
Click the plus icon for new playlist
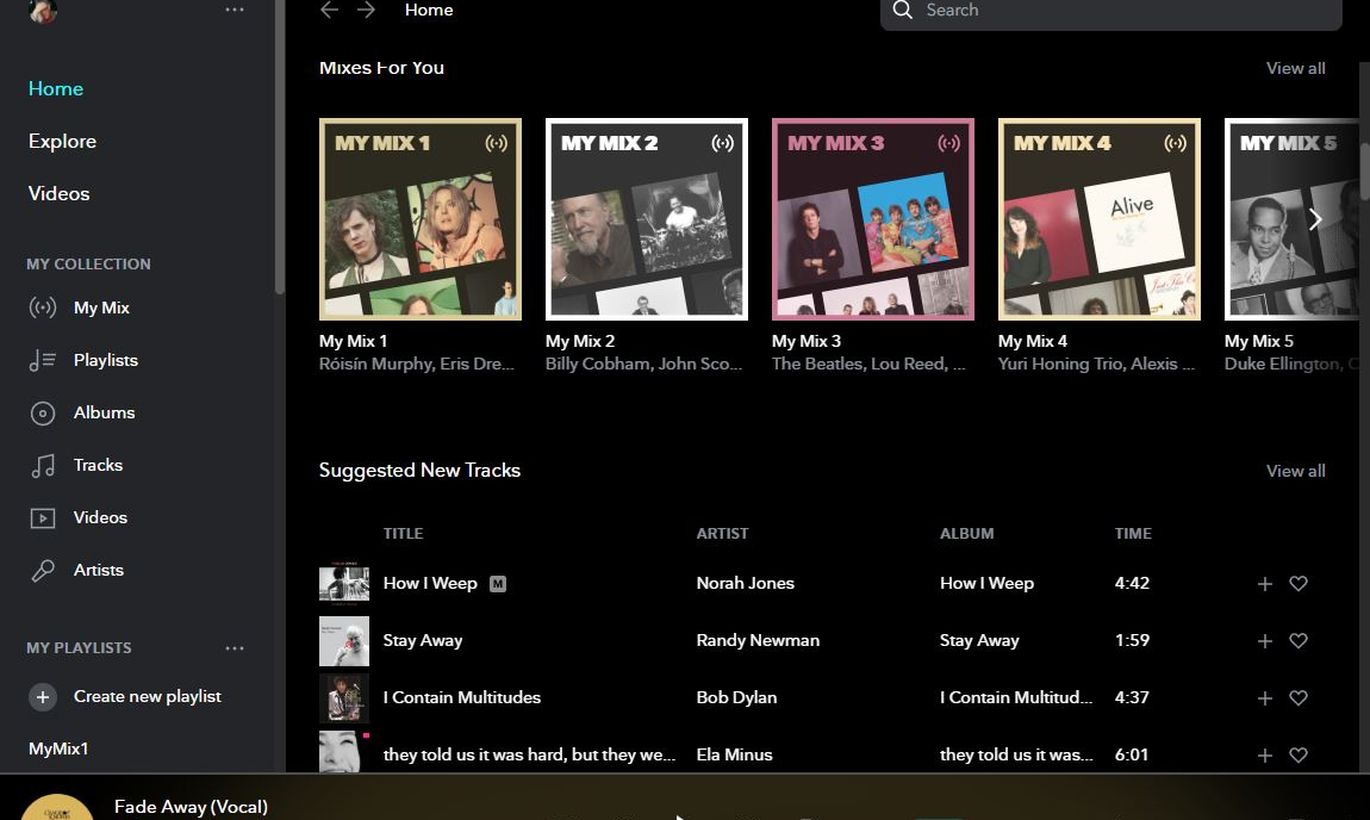tap(42, 697)
